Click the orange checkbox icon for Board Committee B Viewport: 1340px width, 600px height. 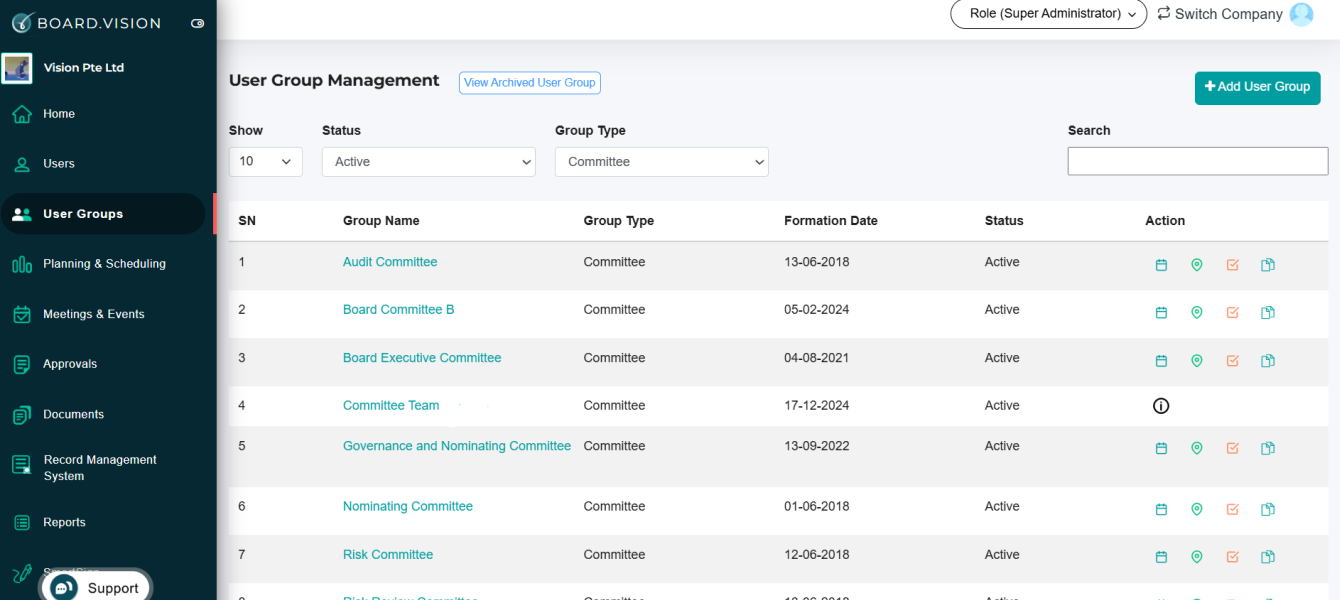[x=1232, y=313]
